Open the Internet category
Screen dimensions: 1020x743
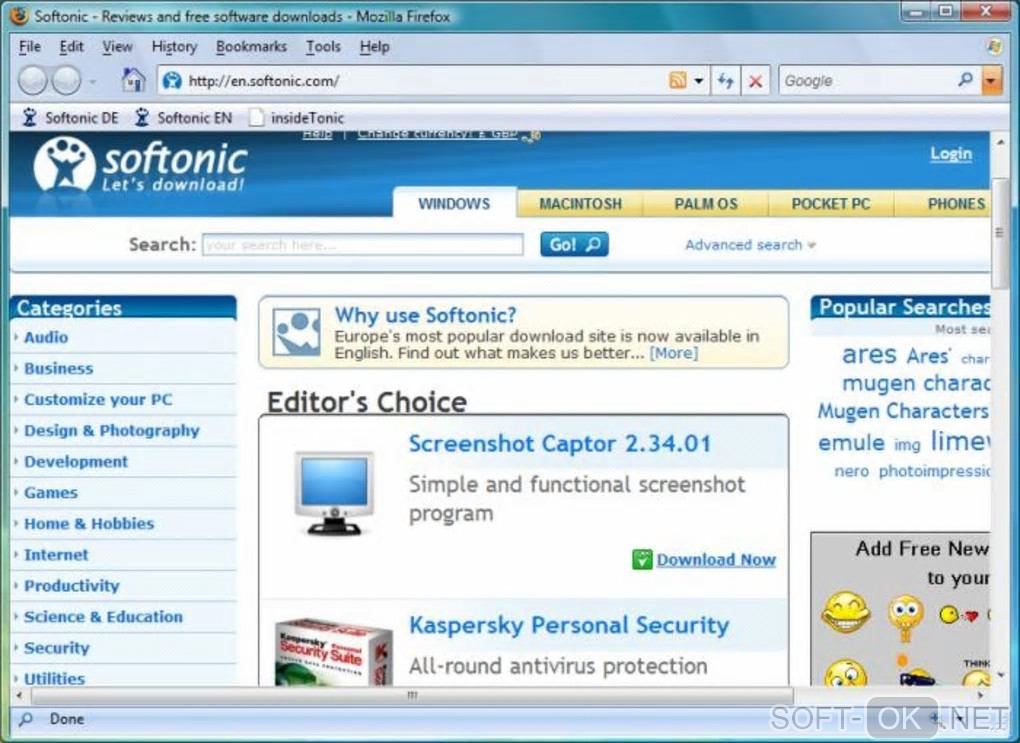pyautogui.click(x=56, y=555)
